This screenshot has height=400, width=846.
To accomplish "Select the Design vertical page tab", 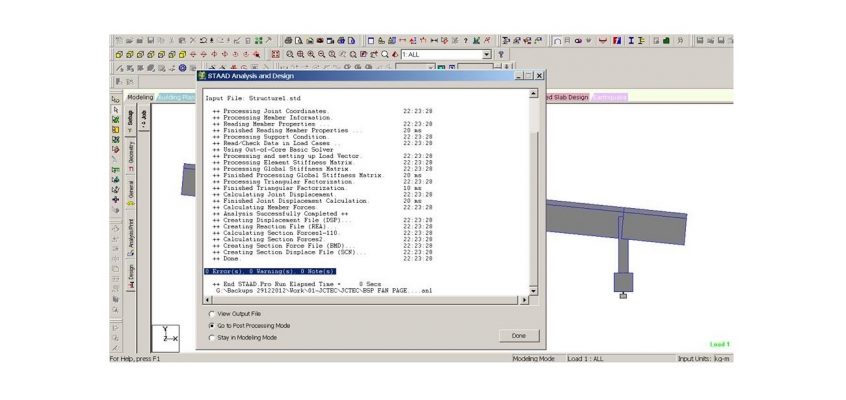I will click(x=131, y=276).
